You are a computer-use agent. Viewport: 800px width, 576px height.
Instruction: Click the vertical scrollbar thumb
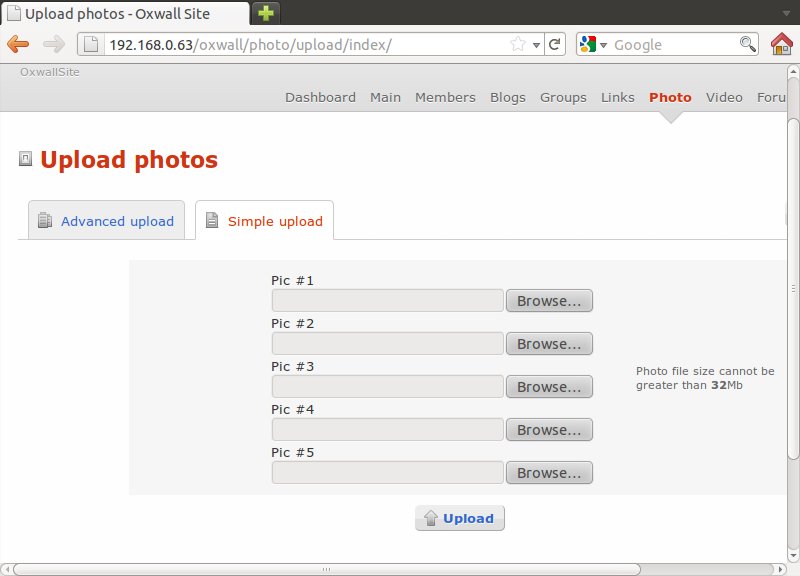pyautogui.click(x=793, y=288)
